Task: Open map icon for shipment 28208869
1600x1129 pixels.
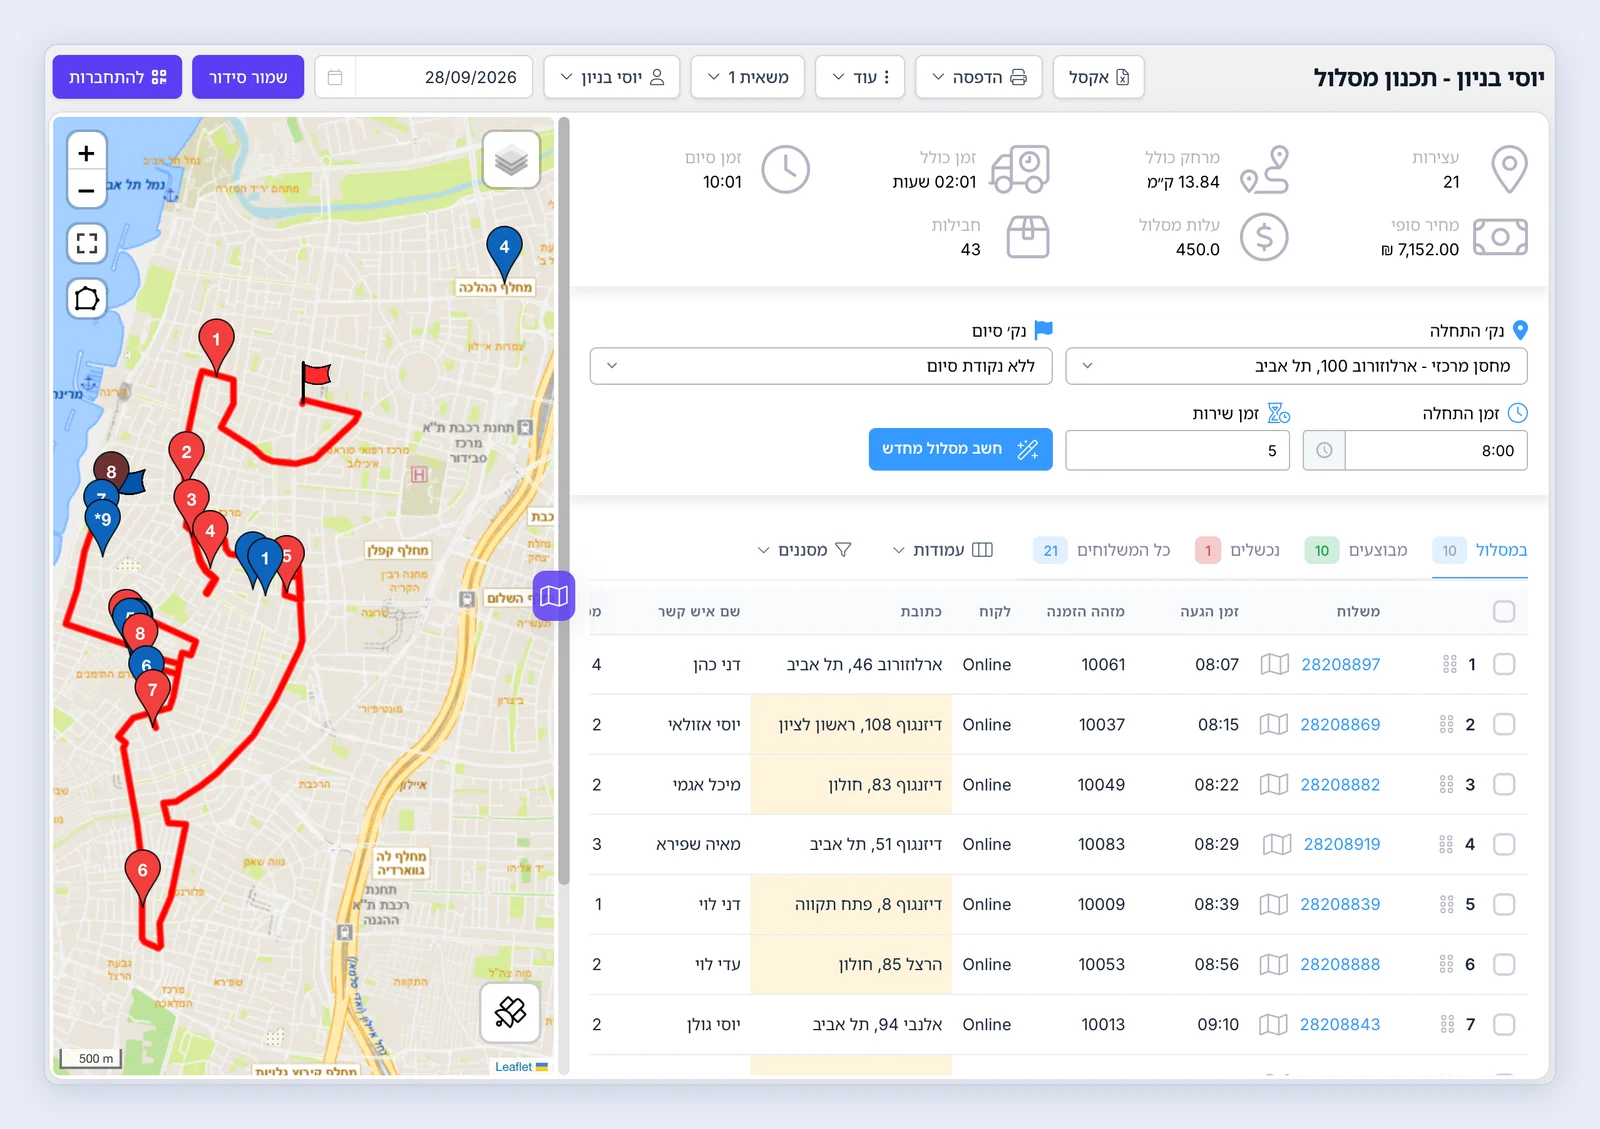Action: [1274, 724]
